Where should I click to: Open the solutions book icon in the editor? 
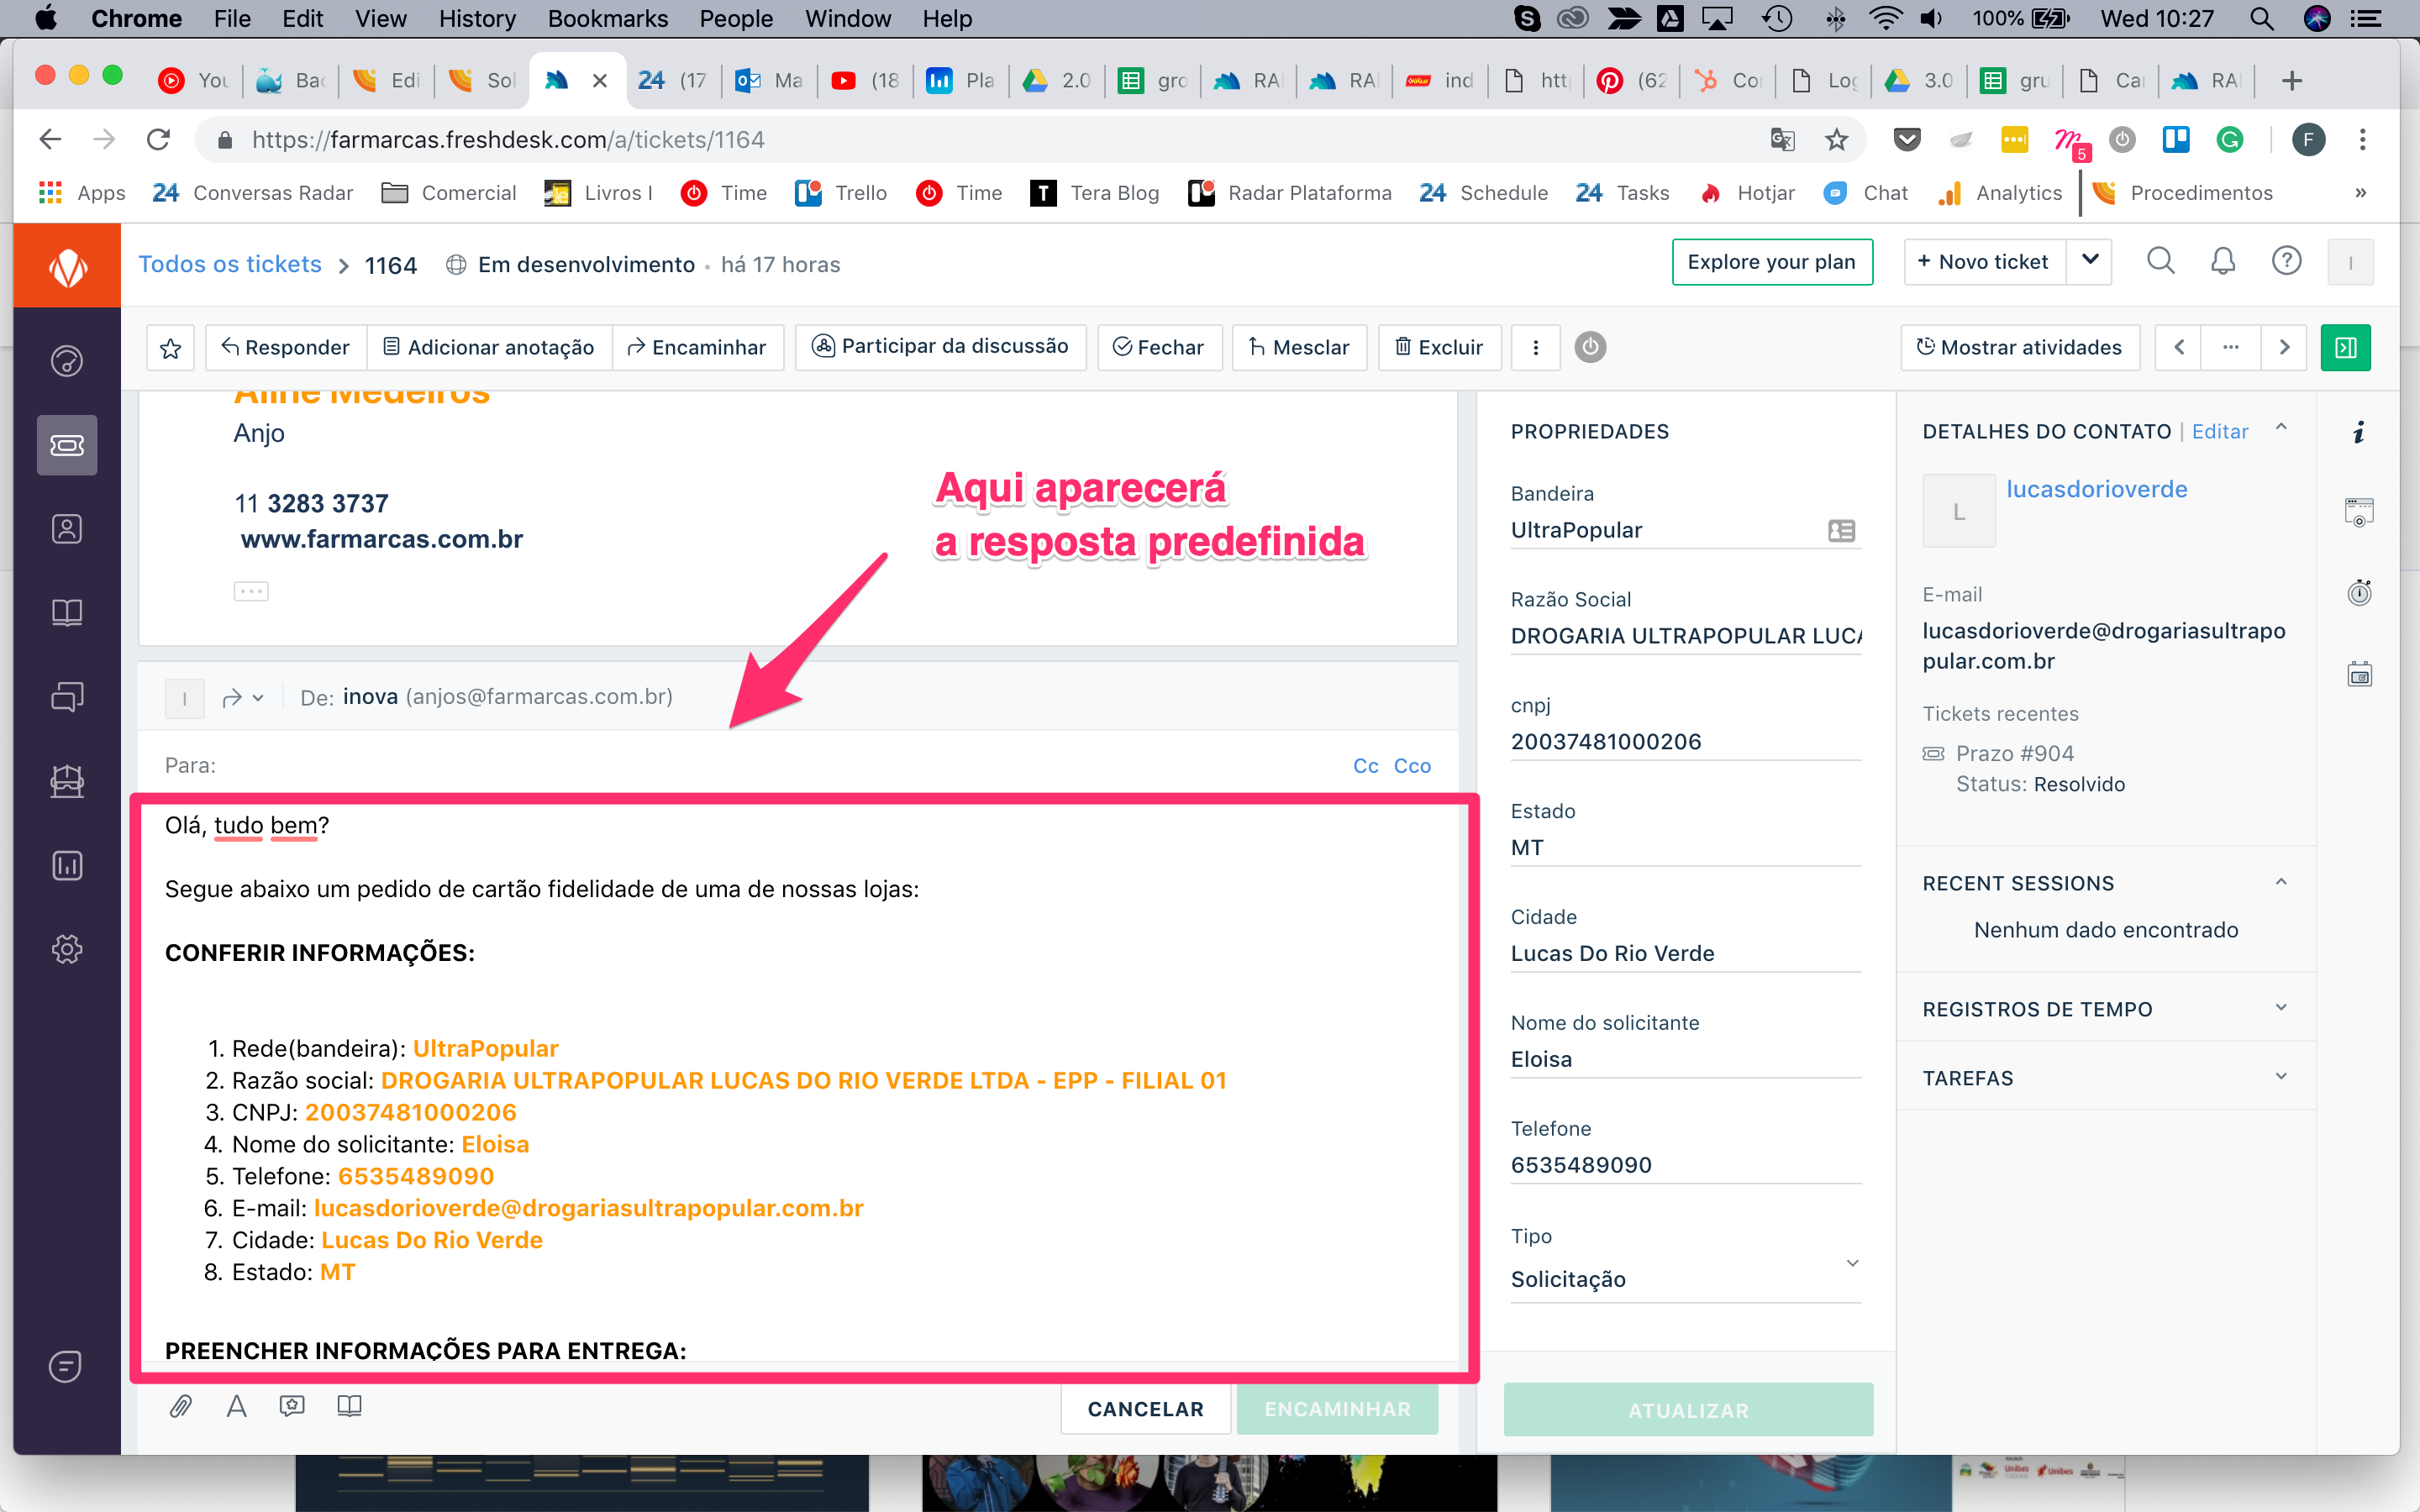349,1407
